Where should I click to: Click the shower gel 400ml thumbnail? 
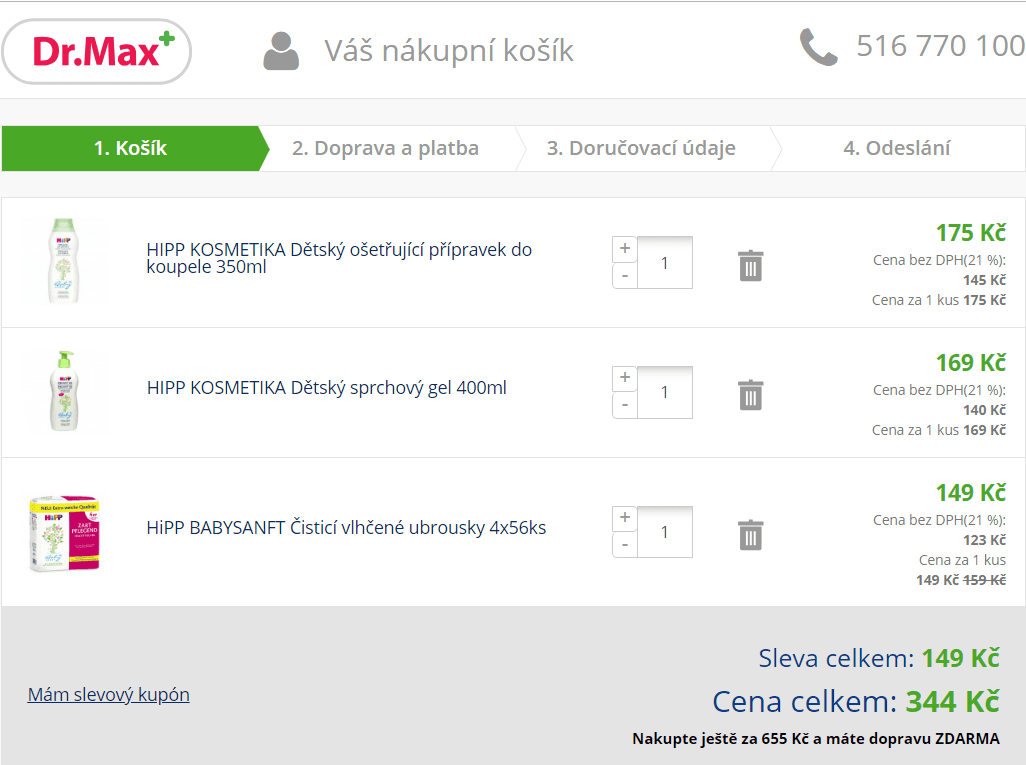click(64, 391)
